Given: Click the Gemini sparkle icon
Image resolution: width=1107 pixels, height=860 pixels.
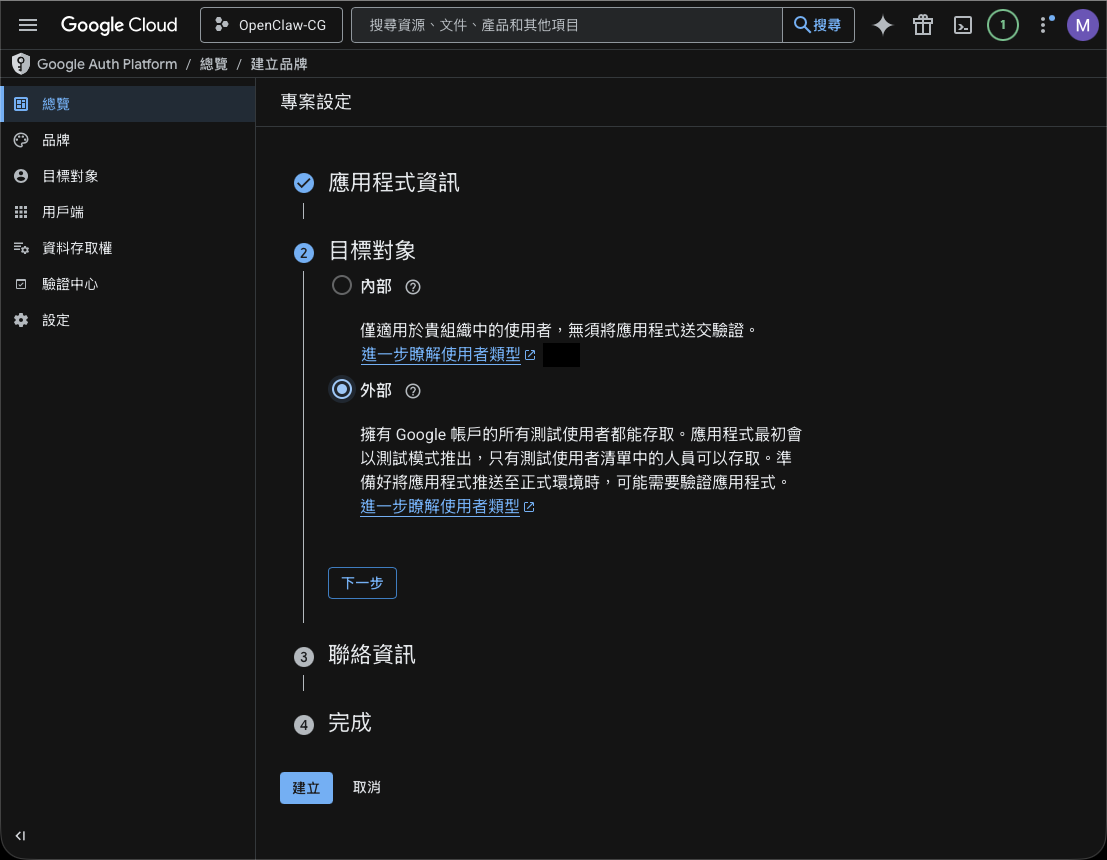Looking at the screenshot, I should [882, 26].
